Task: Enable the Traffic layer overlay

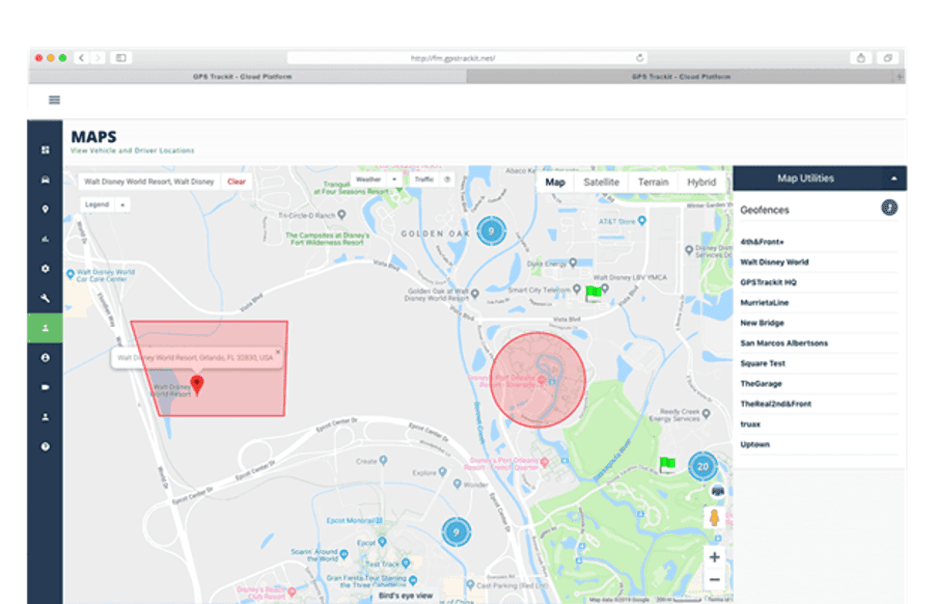Action: [x=424, y=179]
